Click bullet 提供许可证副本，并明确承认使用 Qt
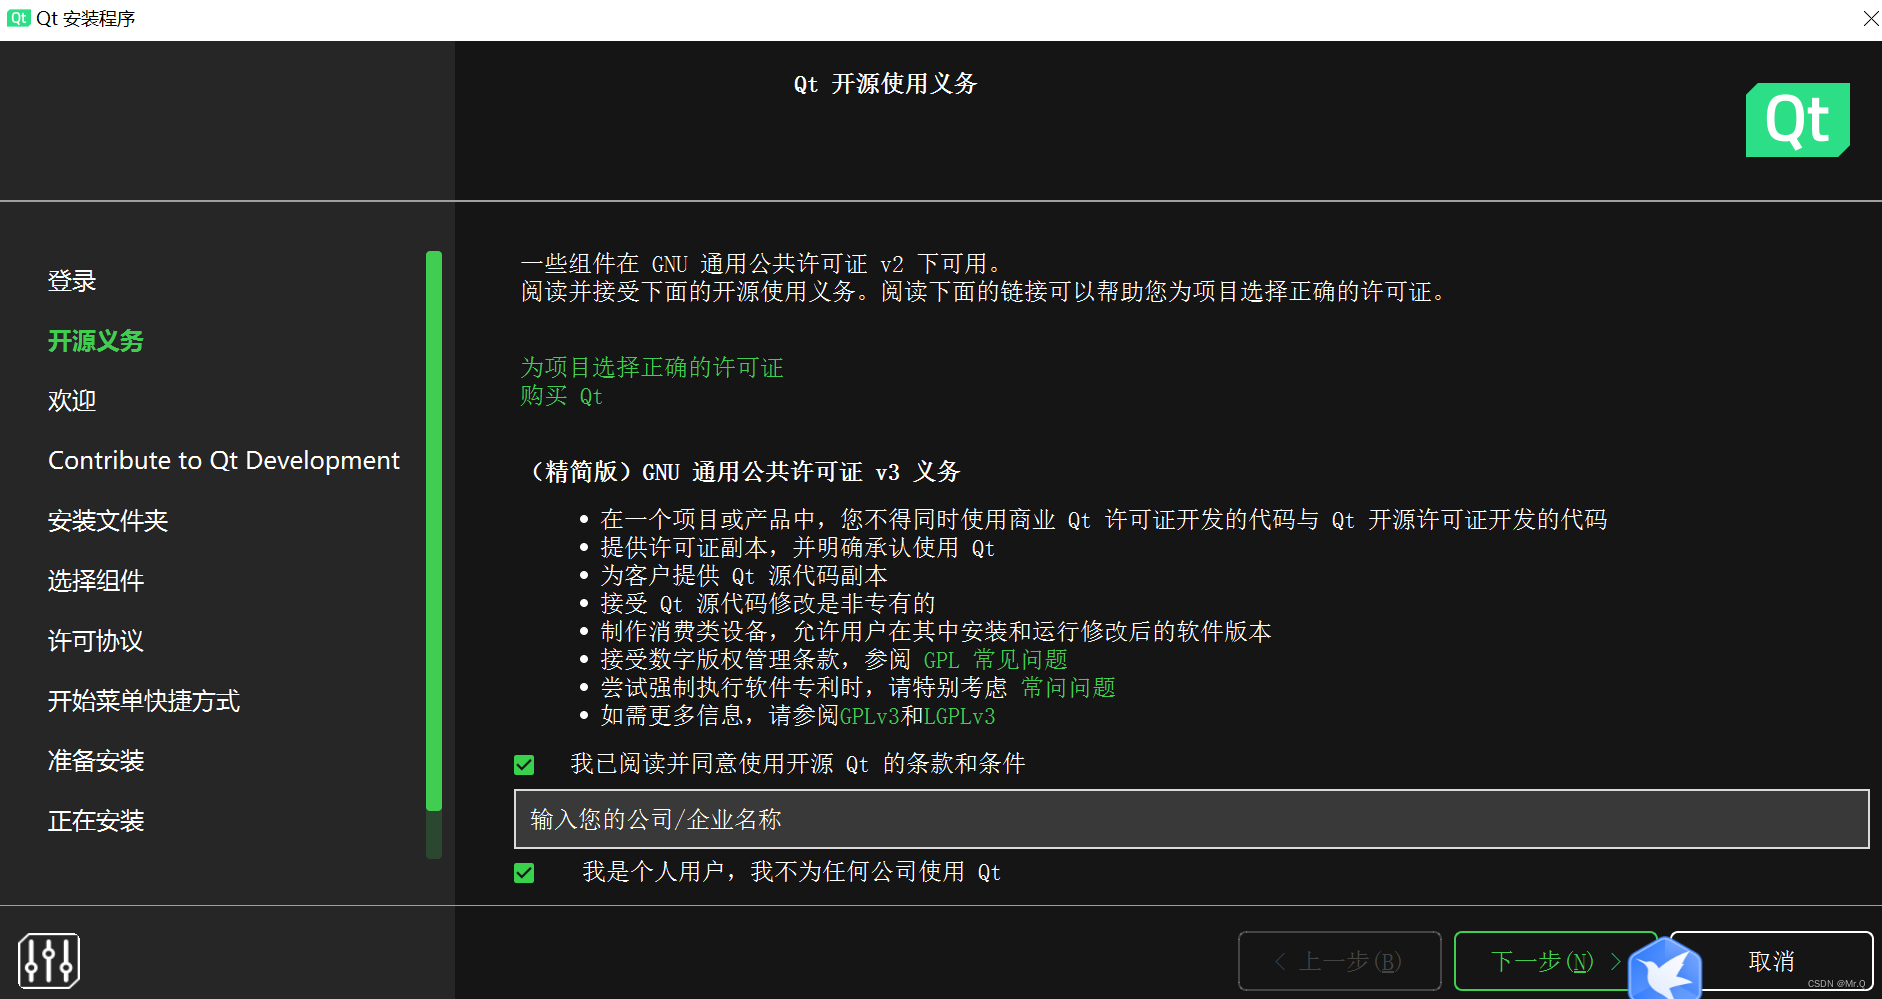This screenshot has height=999, width=1882. click(x=798, y=548)
